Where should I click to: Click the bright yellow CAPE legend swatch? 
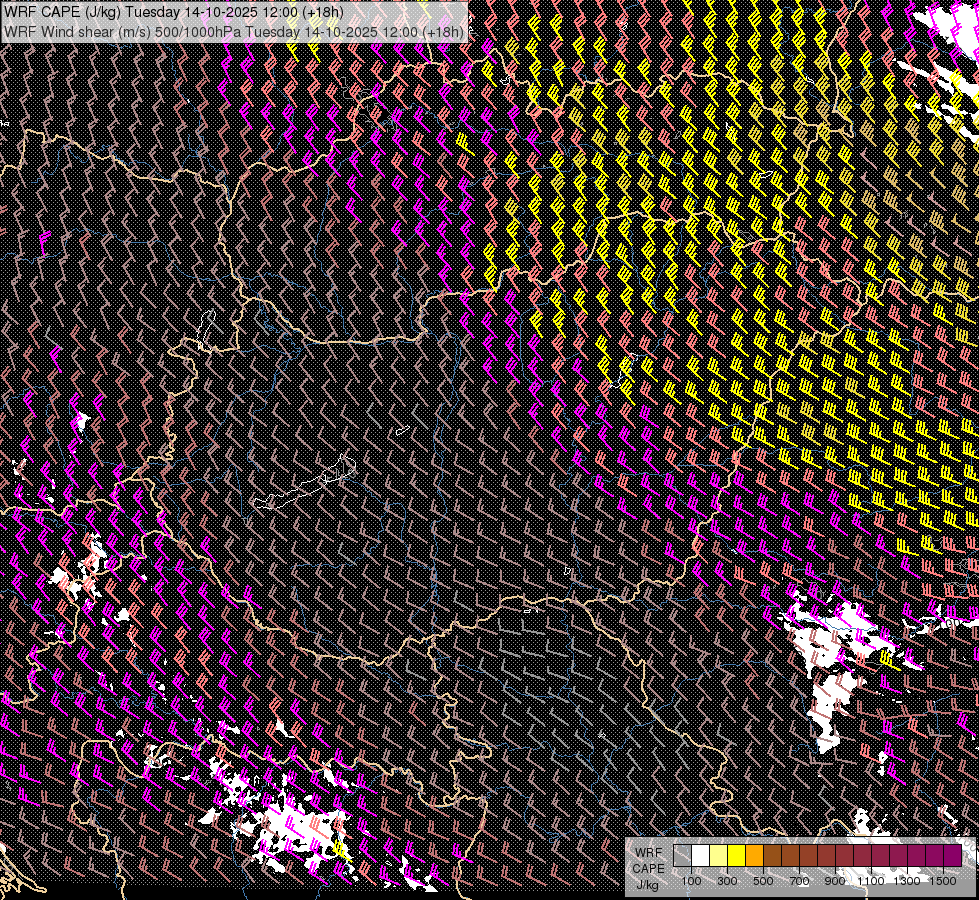click(736, 856)
